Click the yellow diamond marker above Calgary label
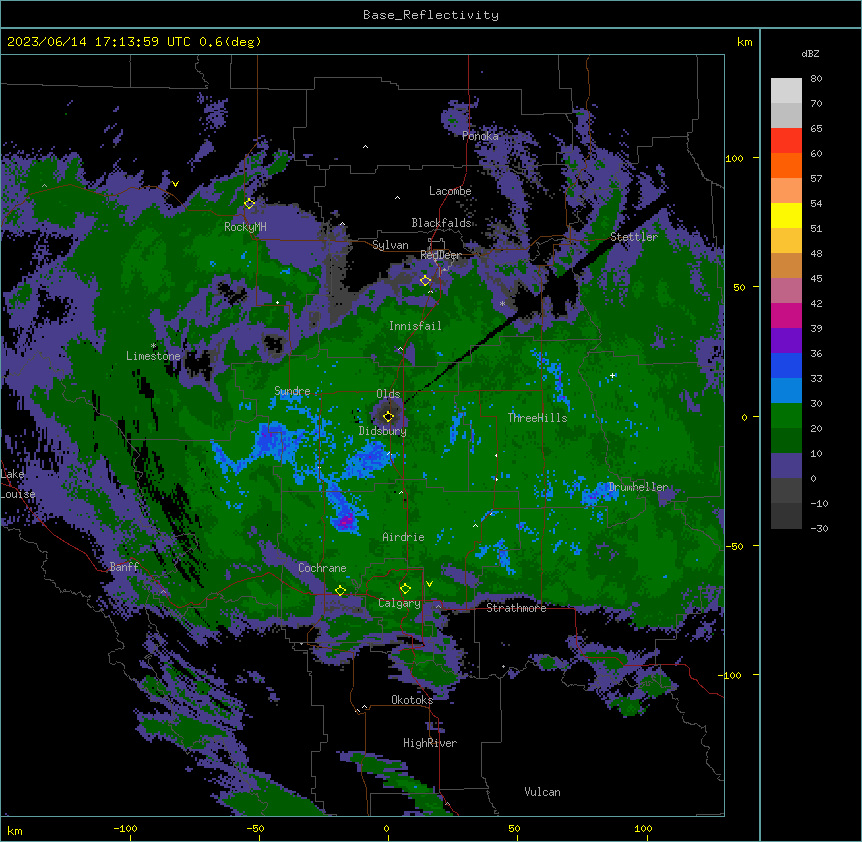Screen dimensions: 862x842 tap(405, 589)
